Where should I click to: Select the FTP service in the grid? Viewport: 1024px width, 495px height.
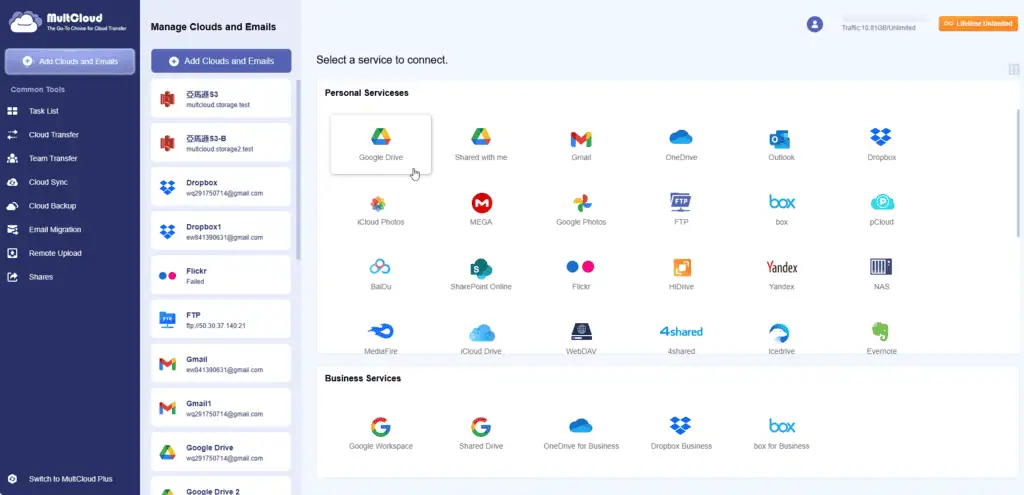[680, 202]
